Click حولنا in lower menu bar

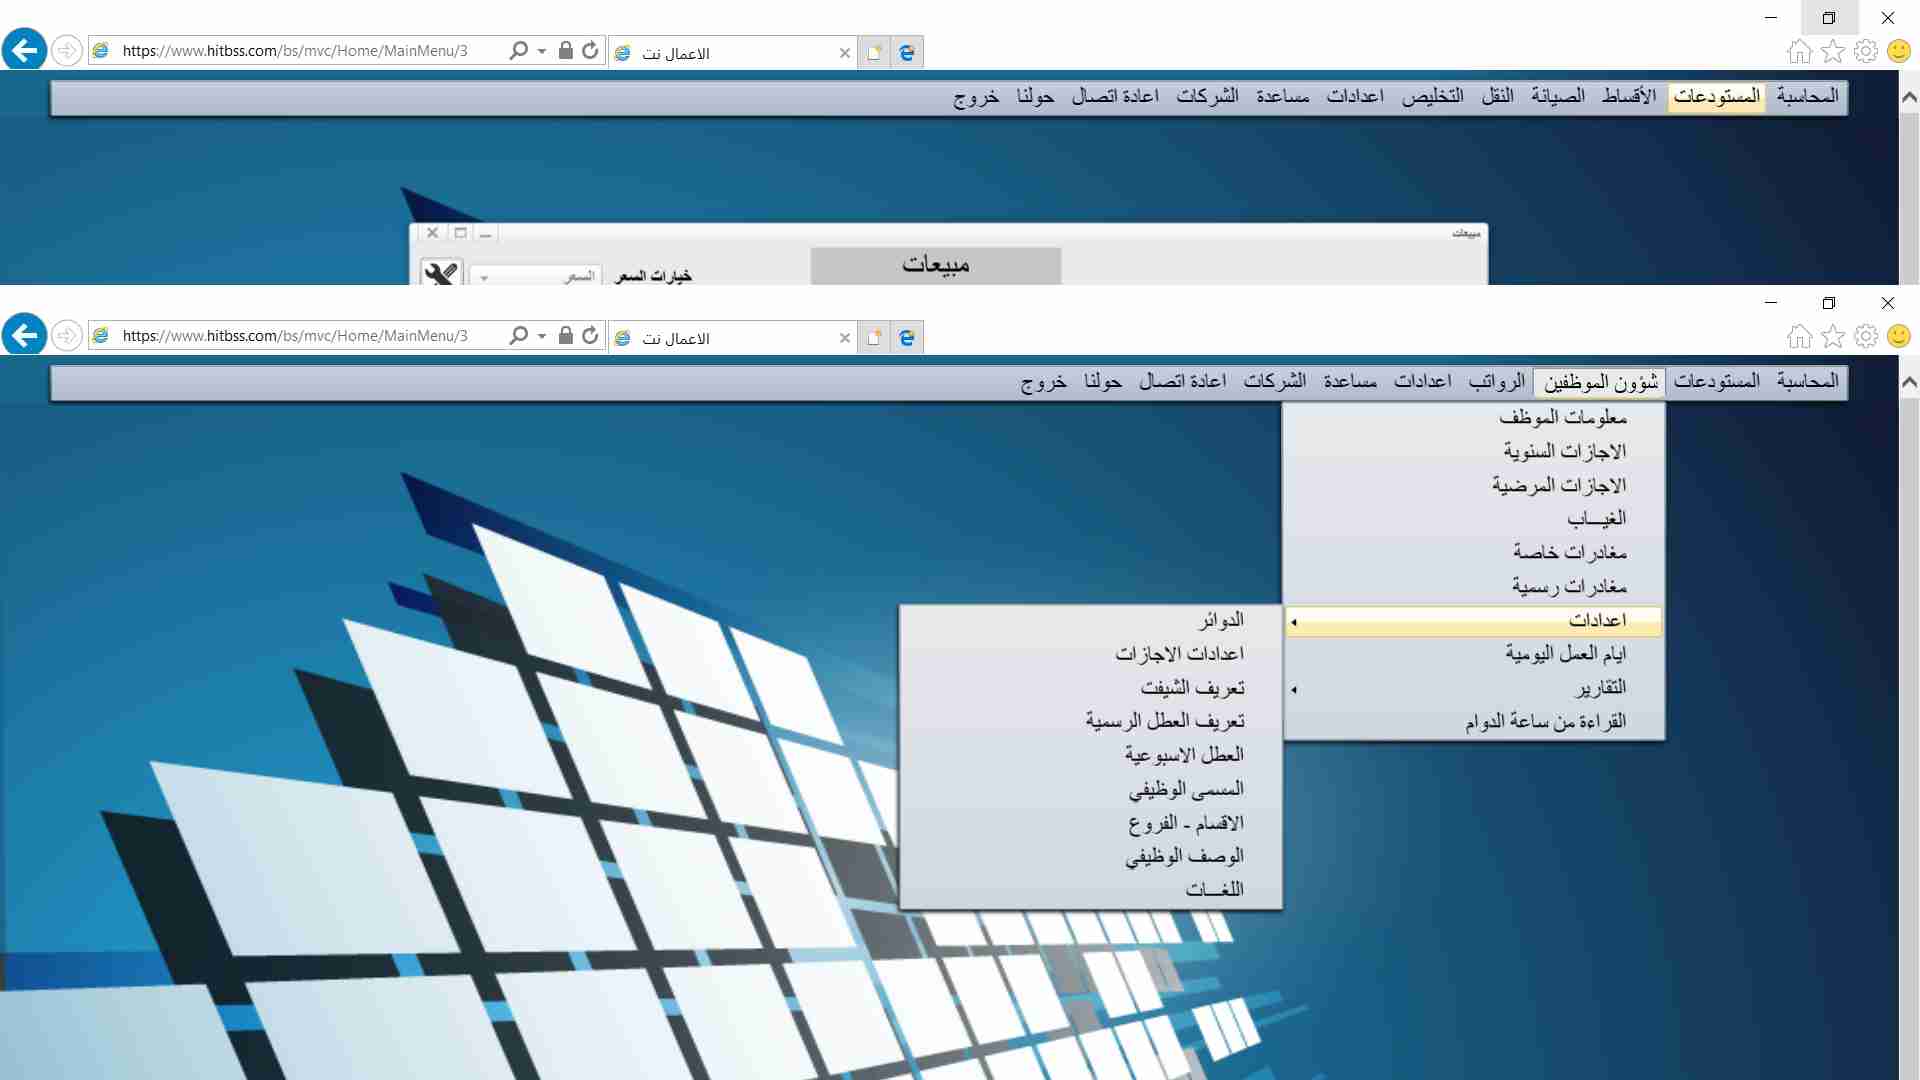(1103, 382)
